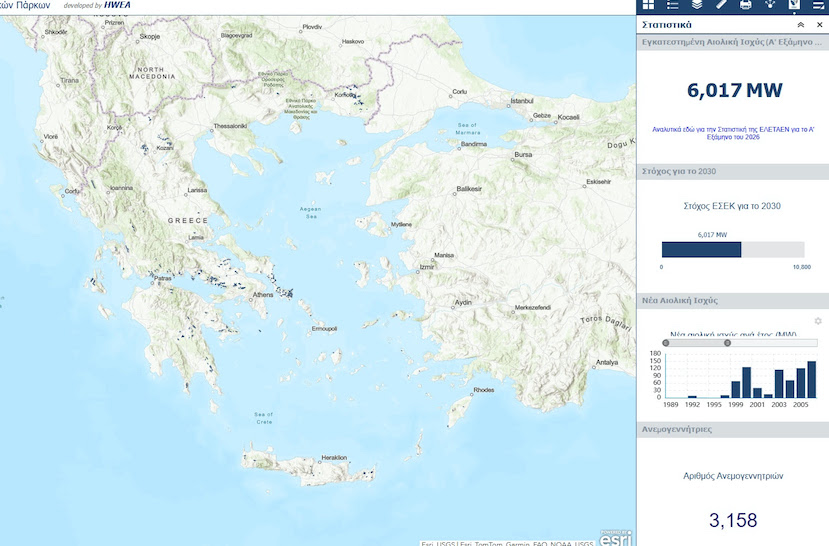Image resolution: width=829 pixels, height=546 pixels.
Task: Click the Tirana label on the map
Action: pyautogui.click(x=69, y=80)
